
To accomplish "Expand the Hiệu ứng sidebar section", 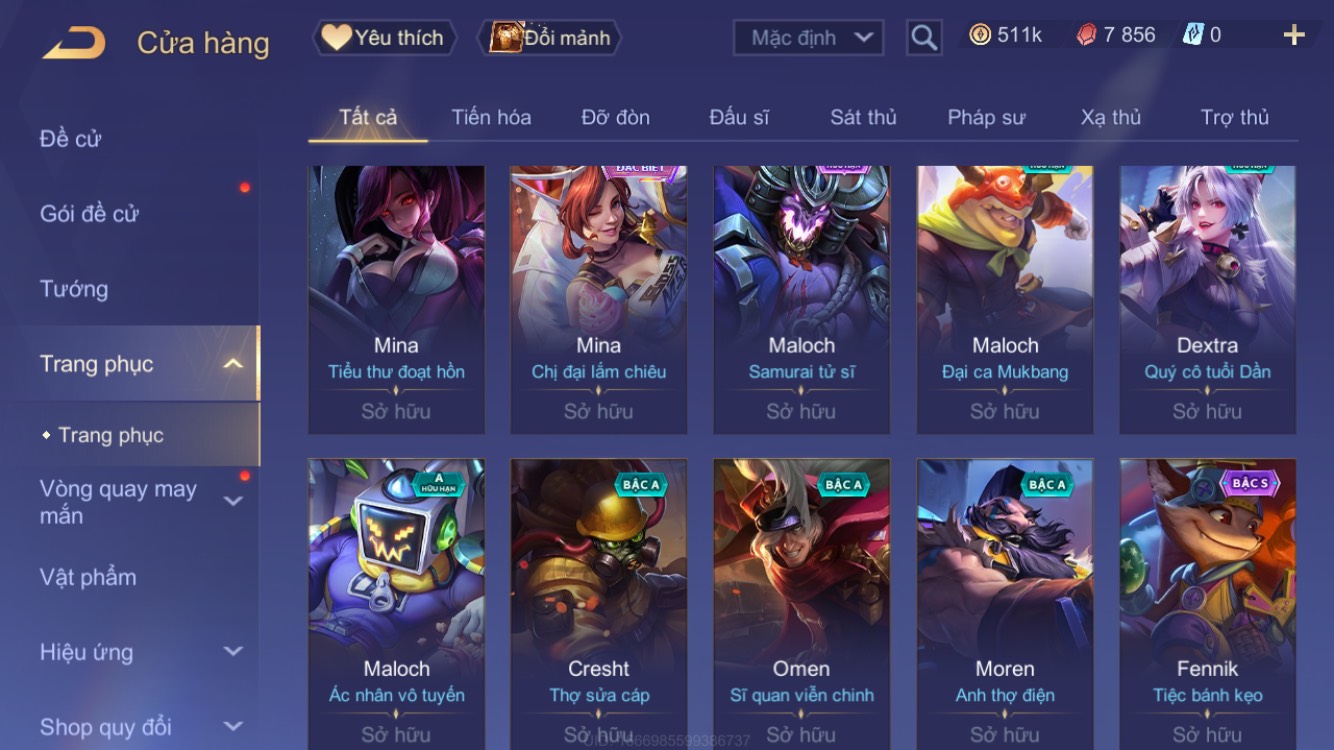I will click(233, 651).
